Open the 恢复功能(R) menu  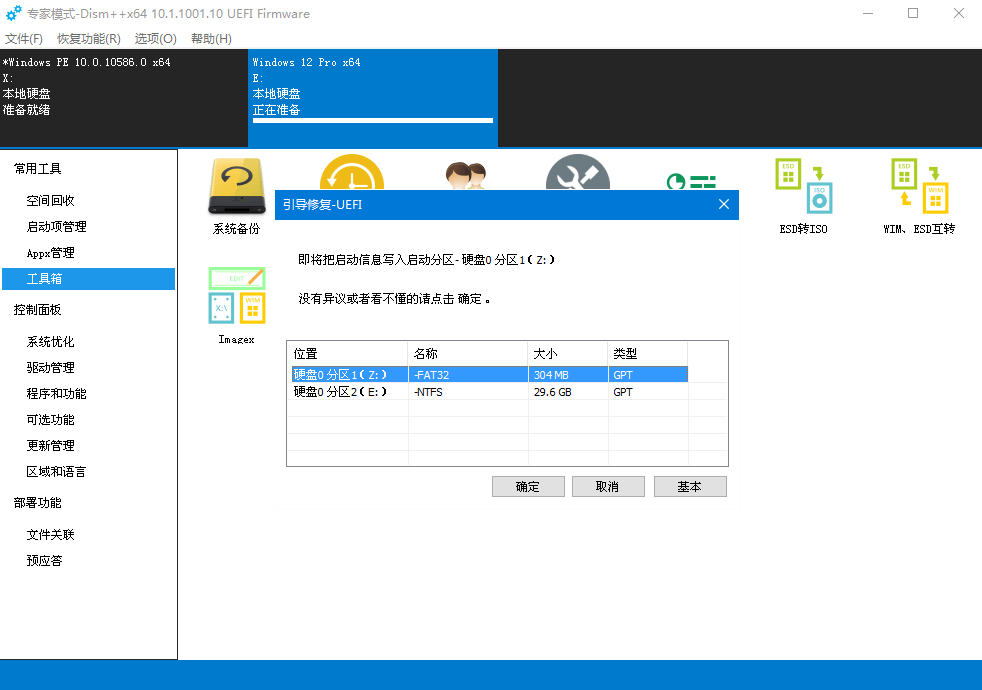89,39
